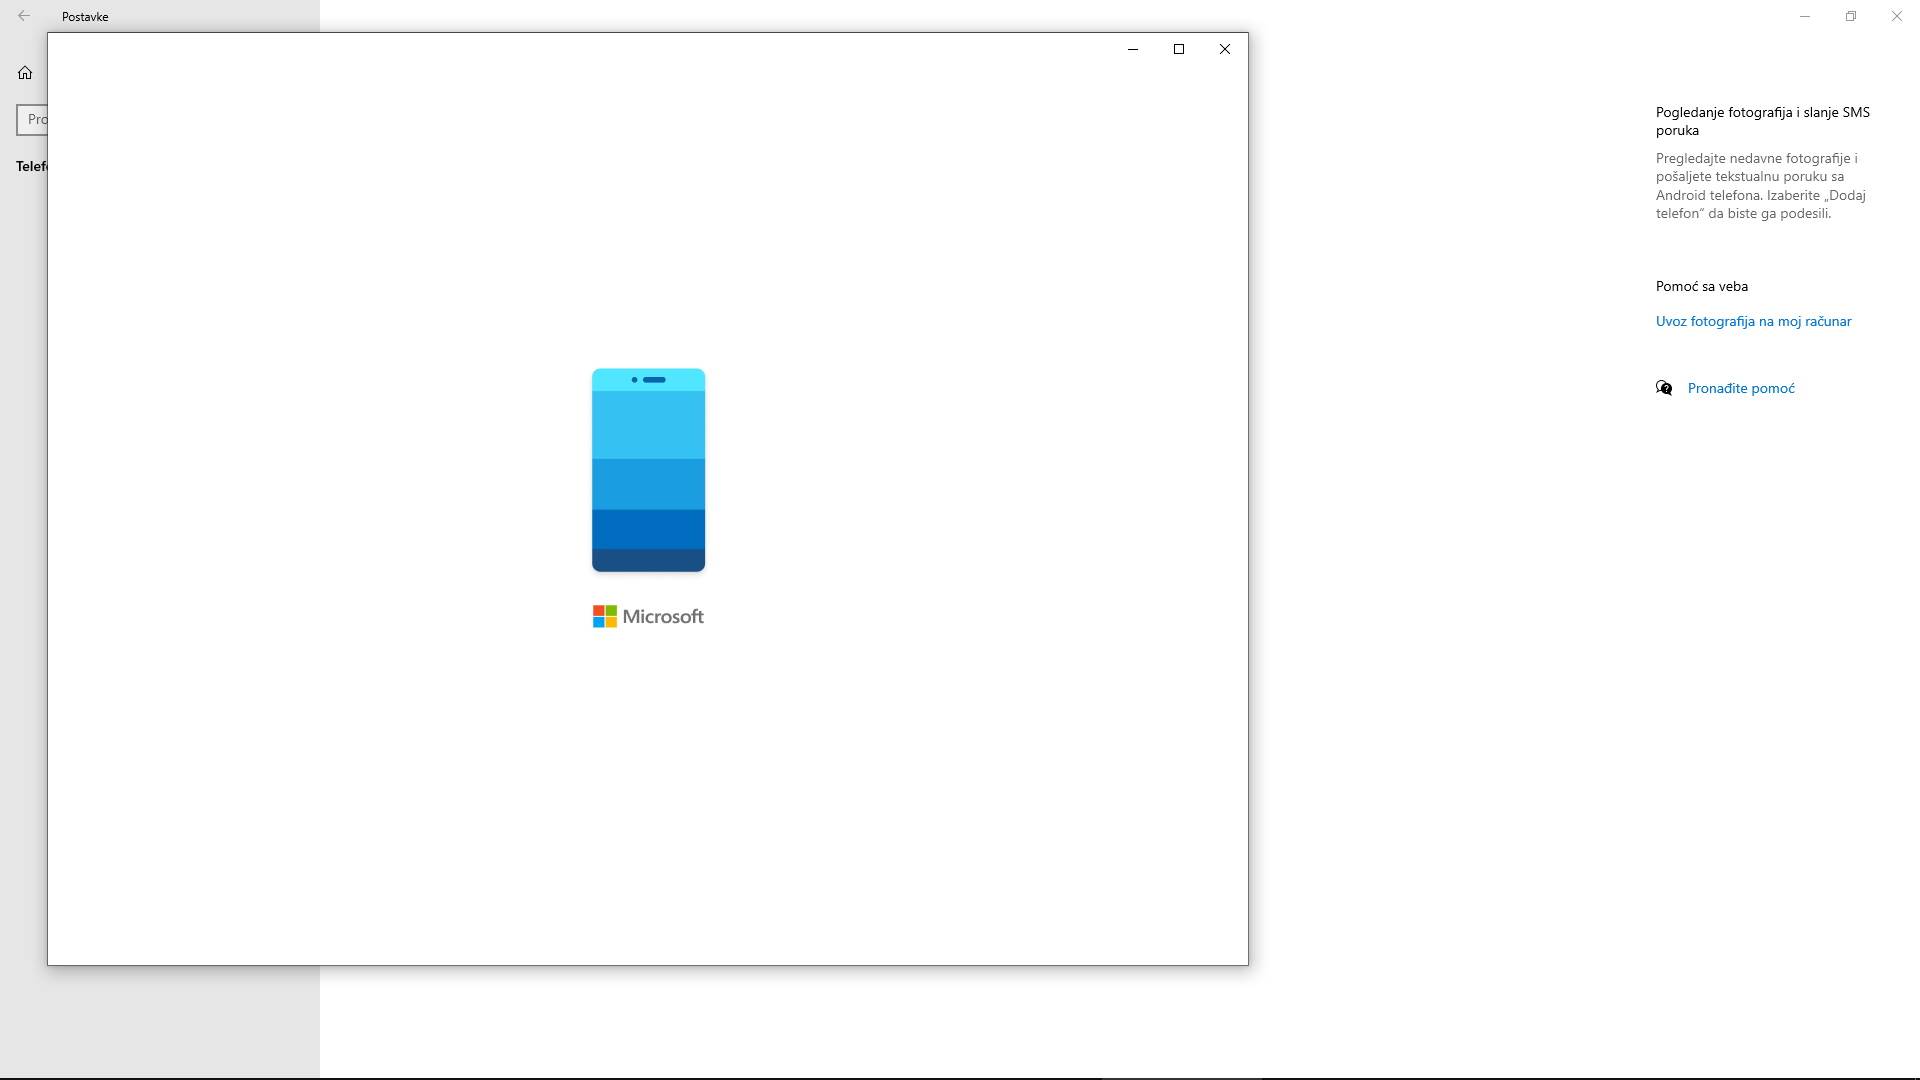
Task: Close the Postavke window
Action: tap(1896, 16)
